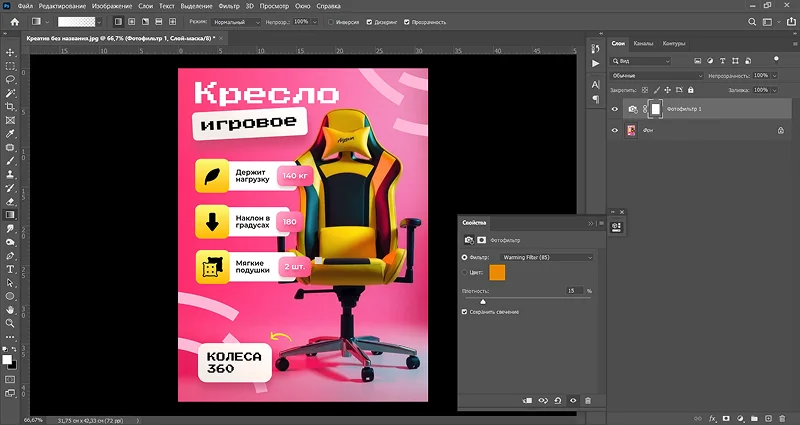Uncheck the Дизеринг checkbox

(369, 22)
